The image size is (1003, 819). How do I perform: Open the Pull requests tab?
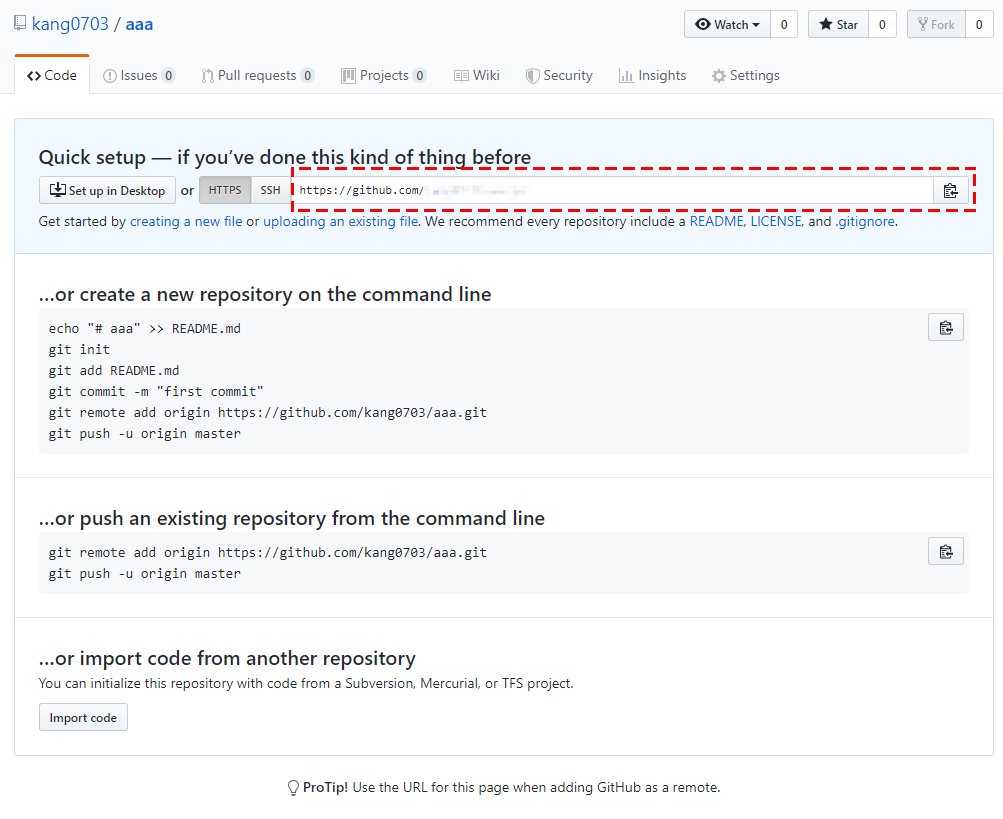point(257,76)
